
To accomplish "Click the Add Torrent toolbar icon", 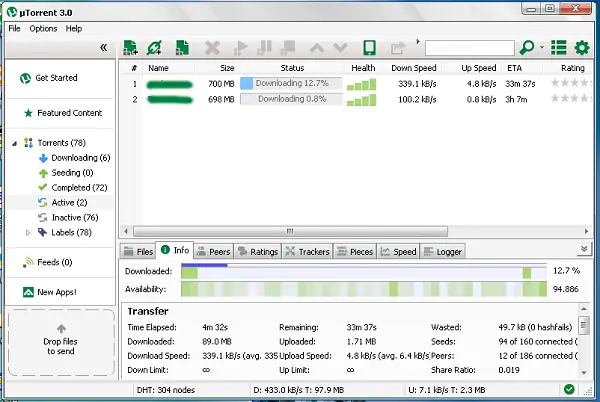I will (130, 48).
